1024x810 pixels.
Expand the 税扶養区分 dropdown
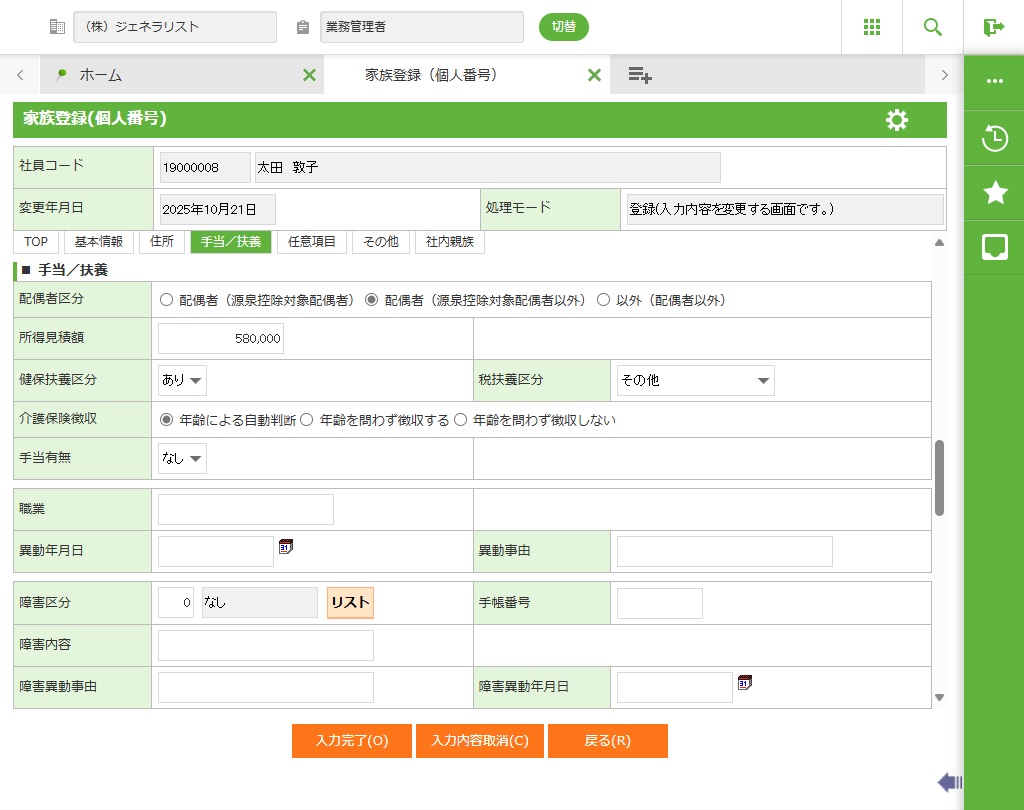(x=695, y=380)
